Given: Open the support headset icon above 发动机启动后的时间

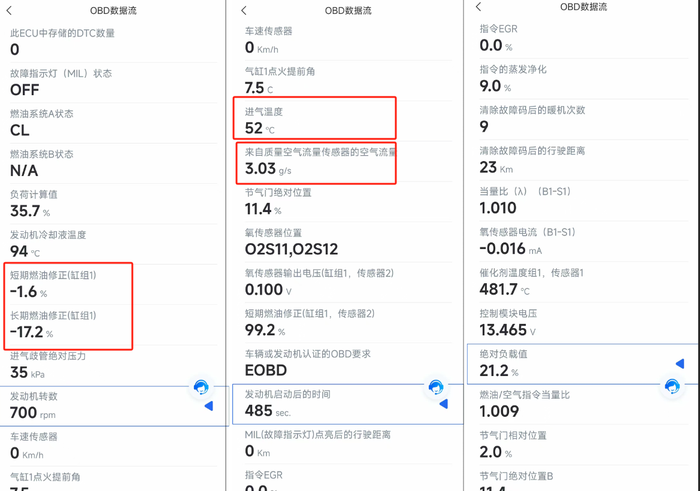Looking at the screenshot, I should 436,387.
